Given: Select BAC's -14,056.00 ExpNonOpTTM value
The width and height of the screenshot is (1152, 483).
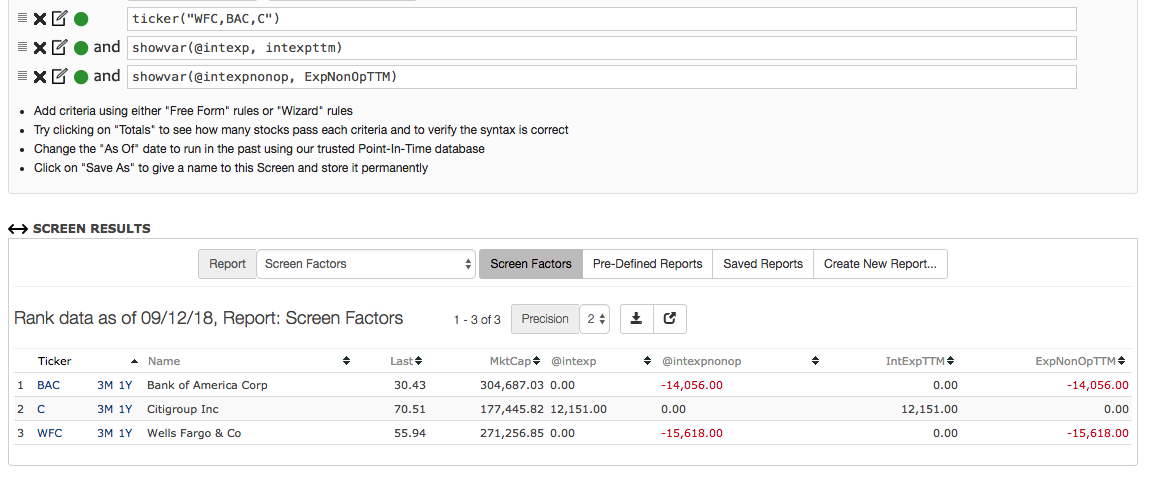Looking at the screenshot, I should click(1098, 385).
